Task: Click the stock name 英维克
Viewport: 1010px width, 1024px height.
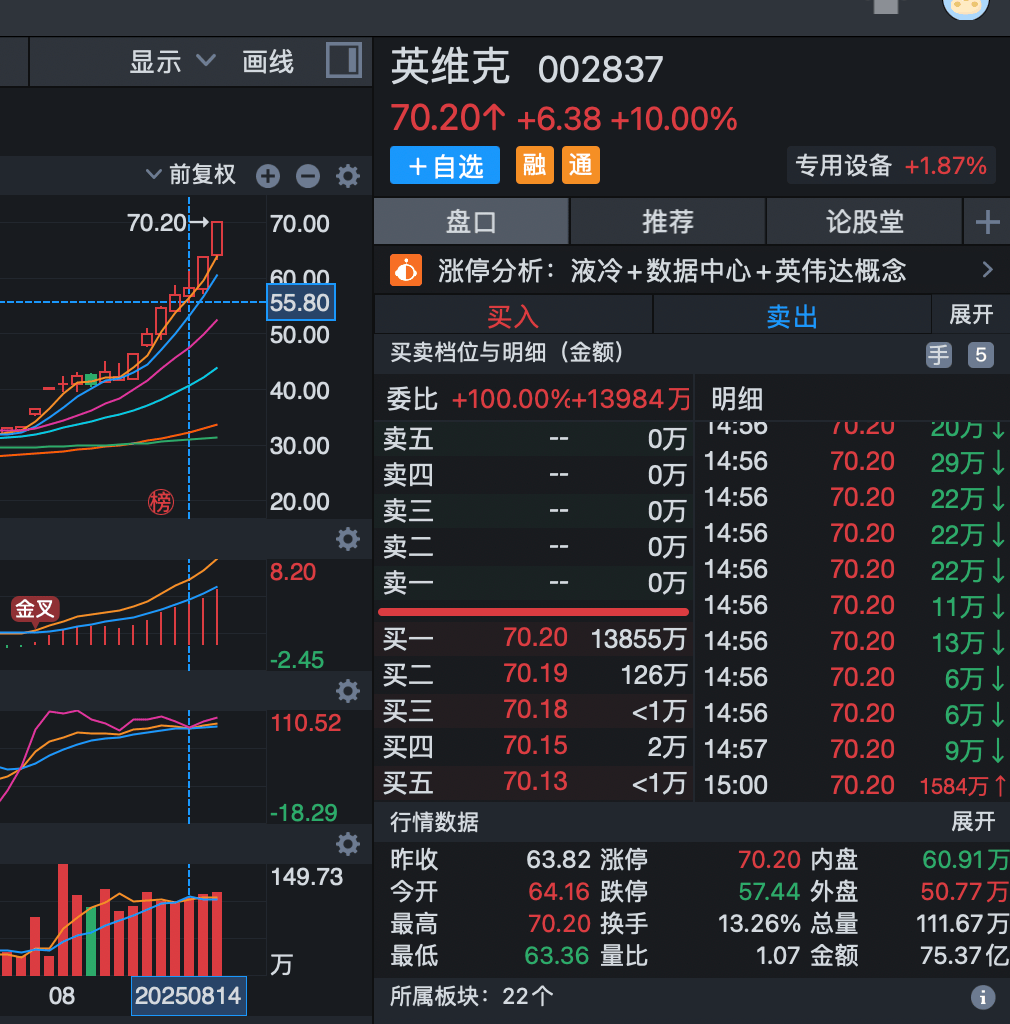Action: click(x=450, y=67)
